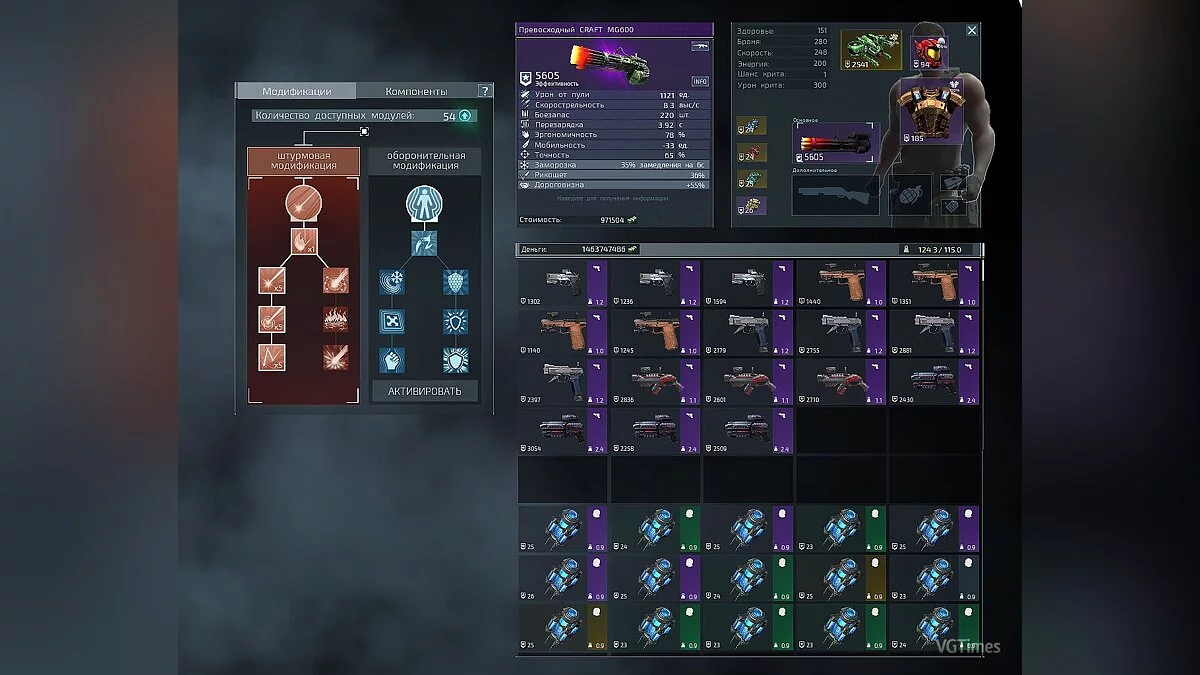Click the АКТИВИРОВАТЬ button
Image resolution: width=1200 pixels, height=675 pixels.
(x=425, y=391)
